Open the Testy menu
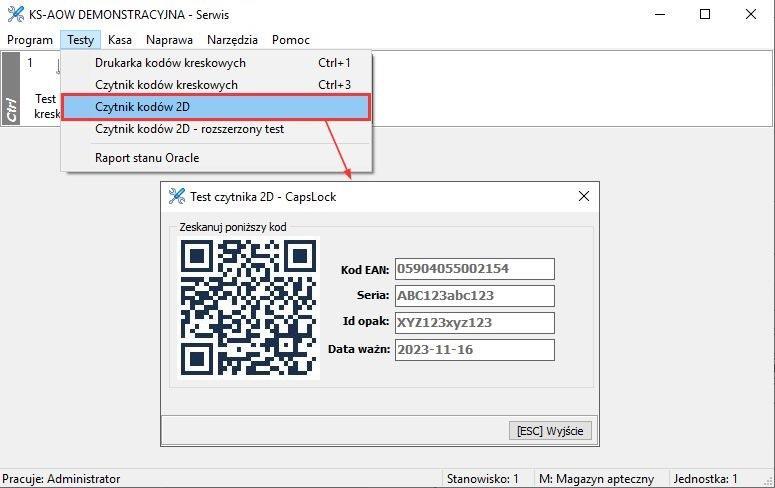The width and height of the screenshot is (775, 488). point(81,40)
